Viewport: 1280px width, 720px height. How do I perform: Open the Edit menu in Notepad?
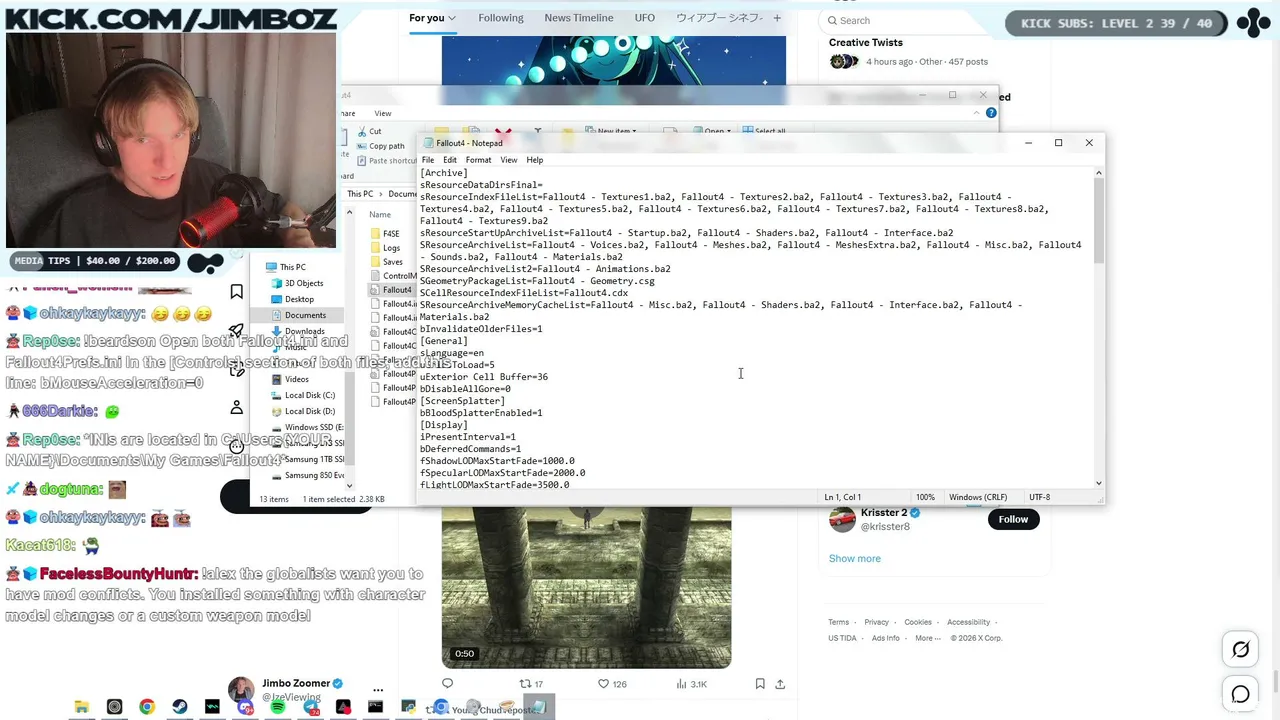[x=450, y=160]
